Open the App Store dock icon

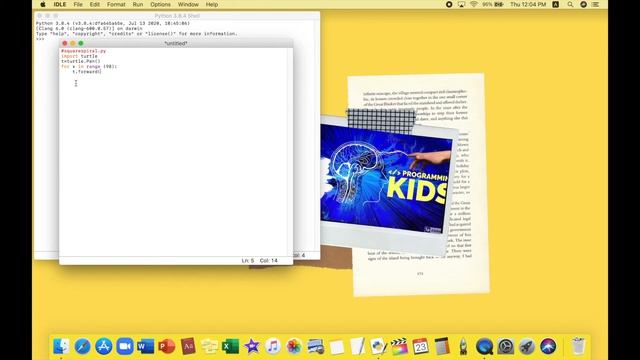104,347
